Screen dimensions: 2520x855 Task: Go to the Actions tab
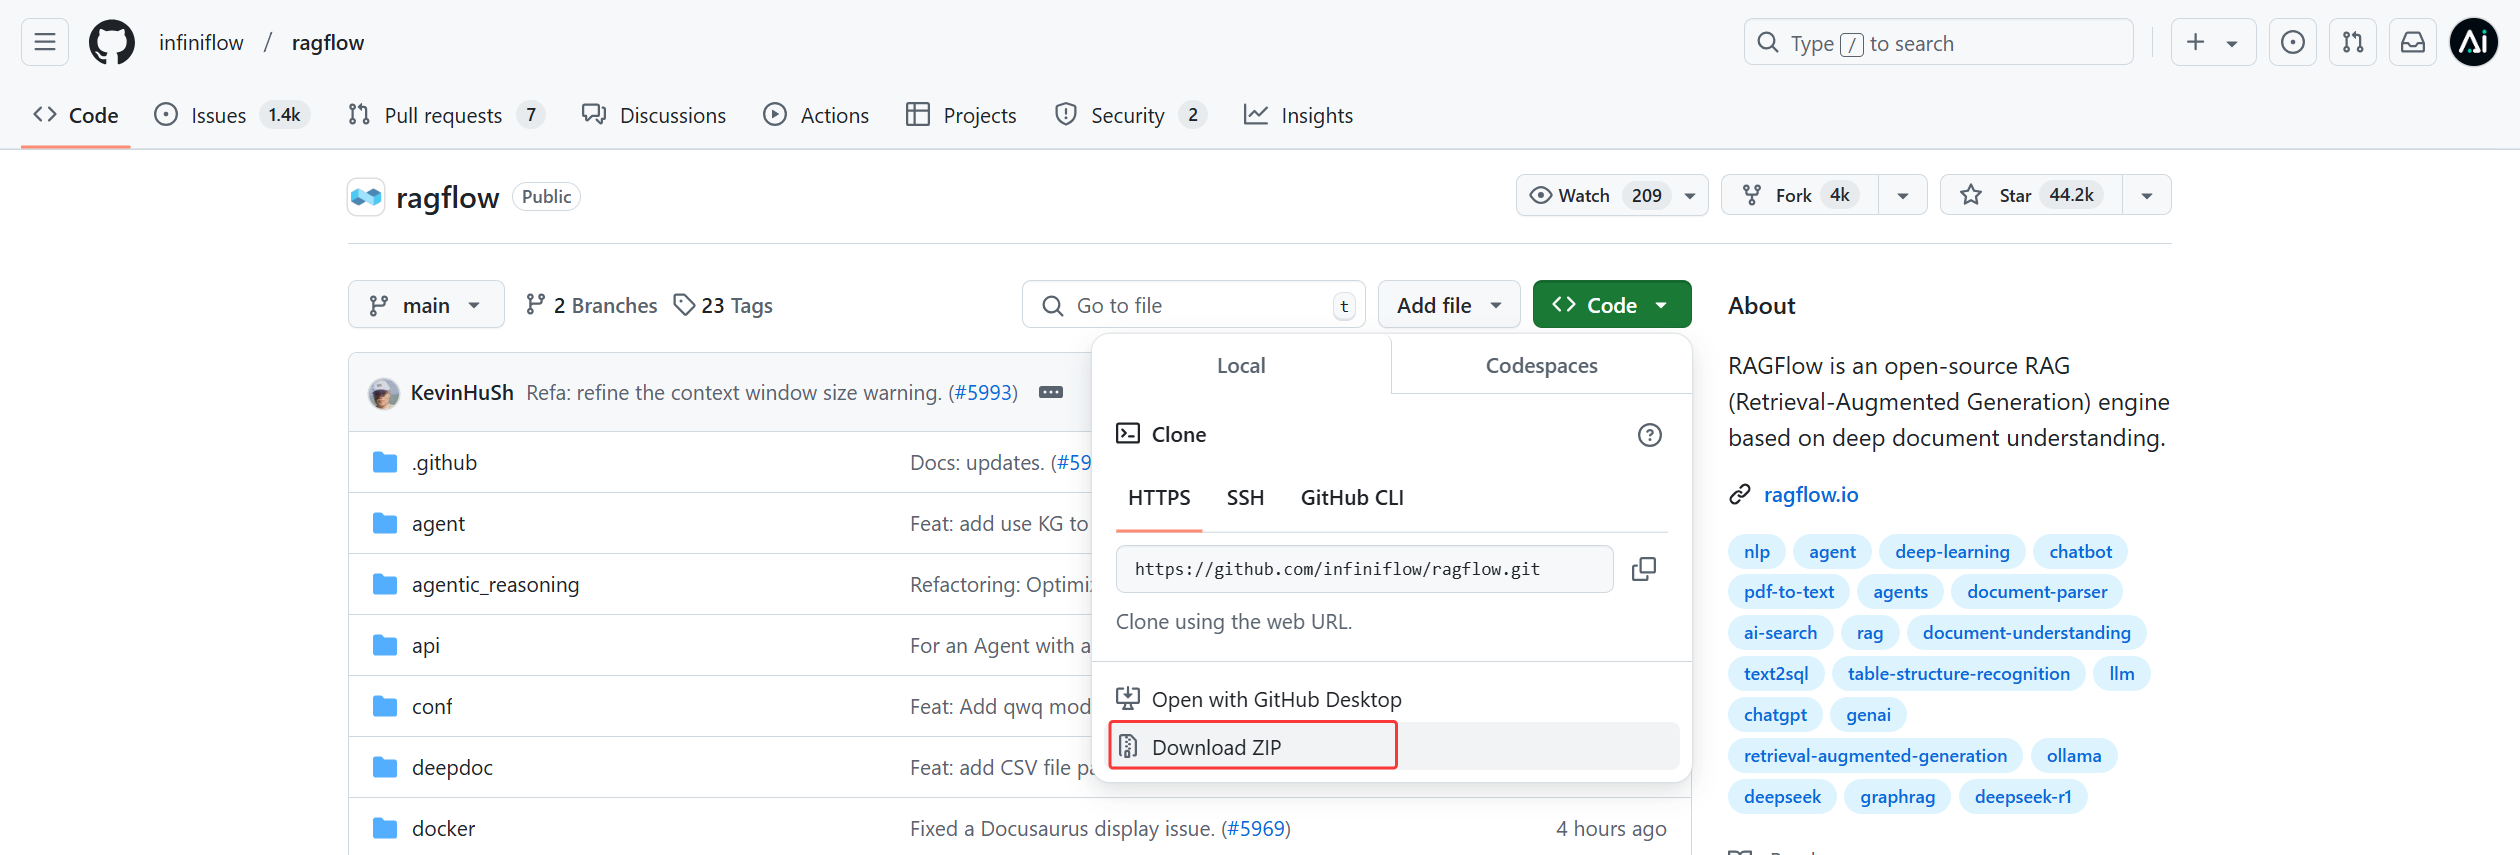816,115
